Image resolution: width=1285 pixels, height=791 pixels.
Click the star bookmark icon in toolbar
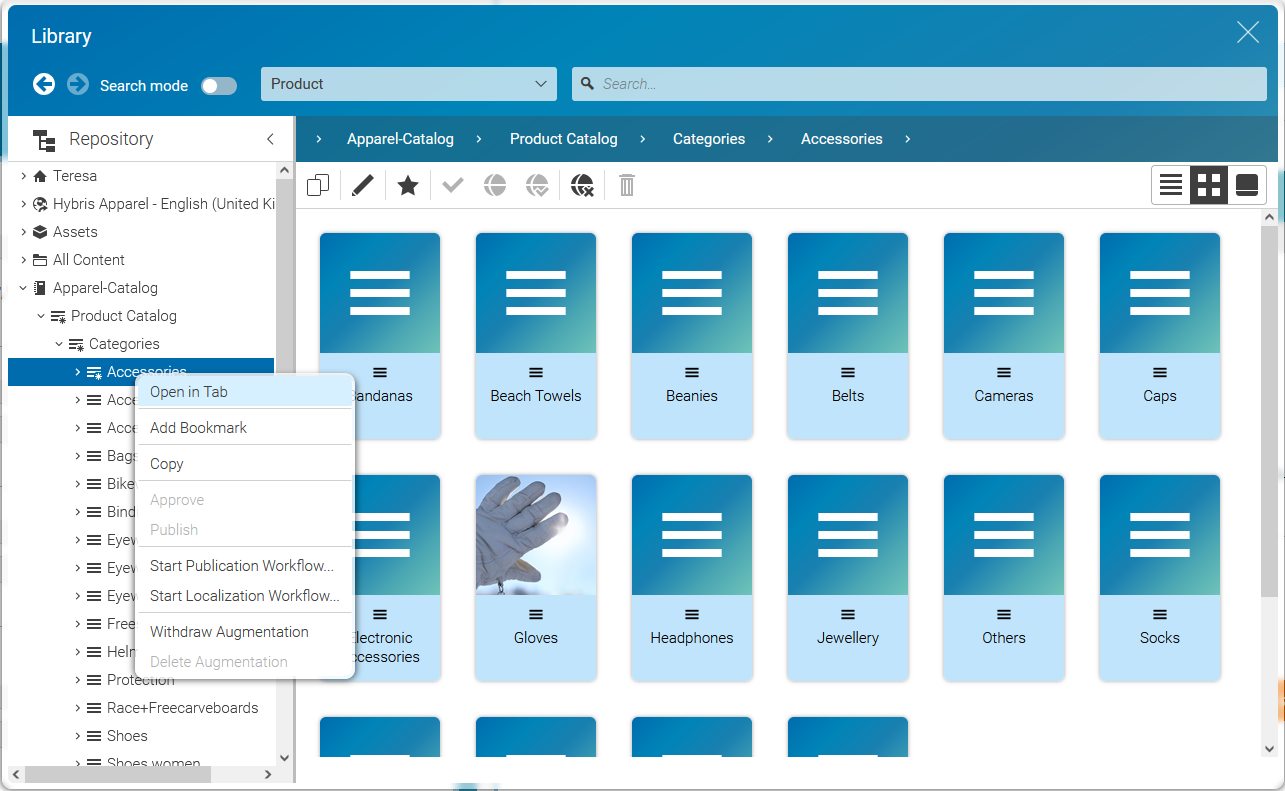(408, 185)
